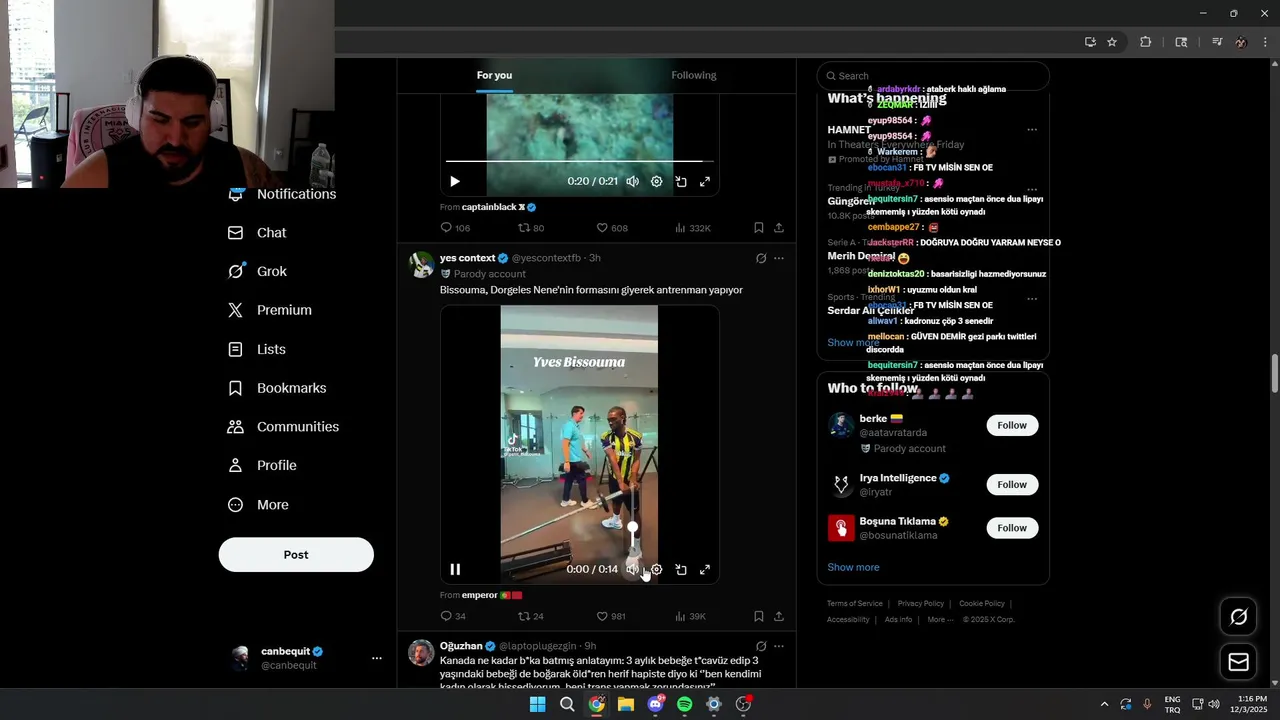Like the post with 981 likes
This screenshot has height=720, width=1280.
[611, 616]
